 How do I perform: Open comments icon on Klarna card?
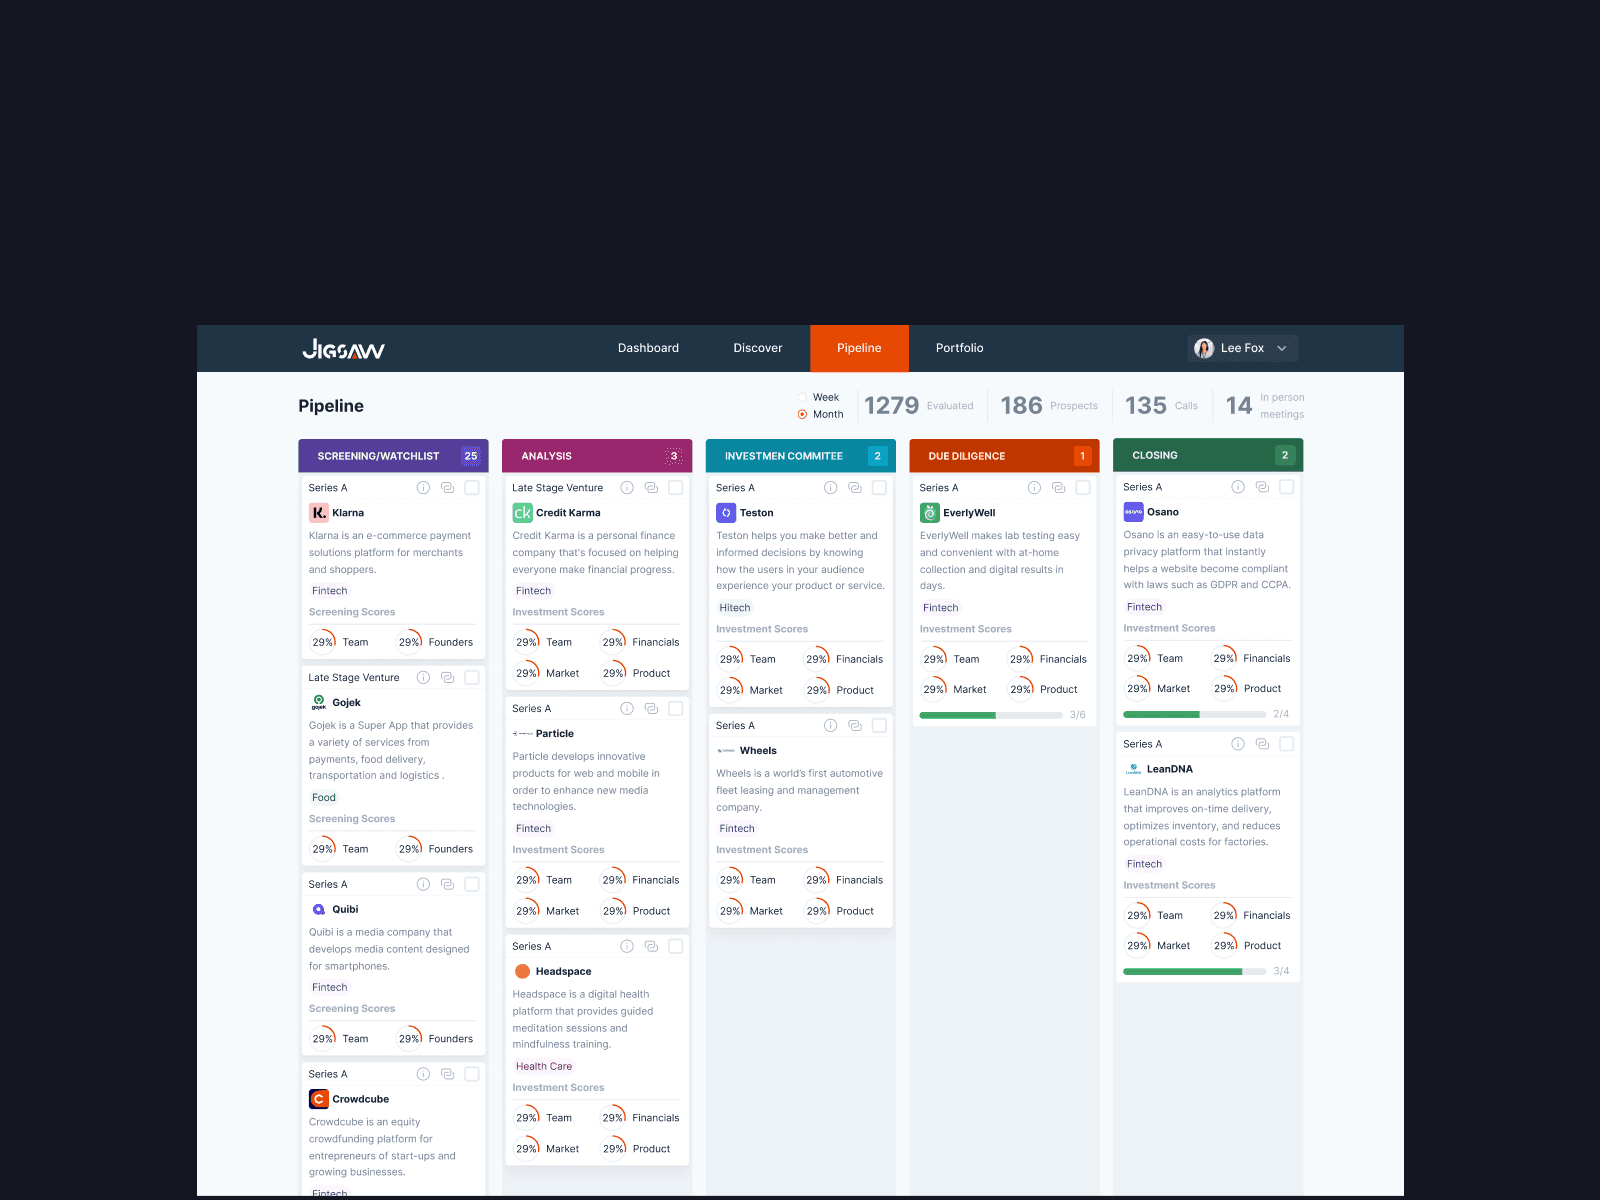(447, 488)
